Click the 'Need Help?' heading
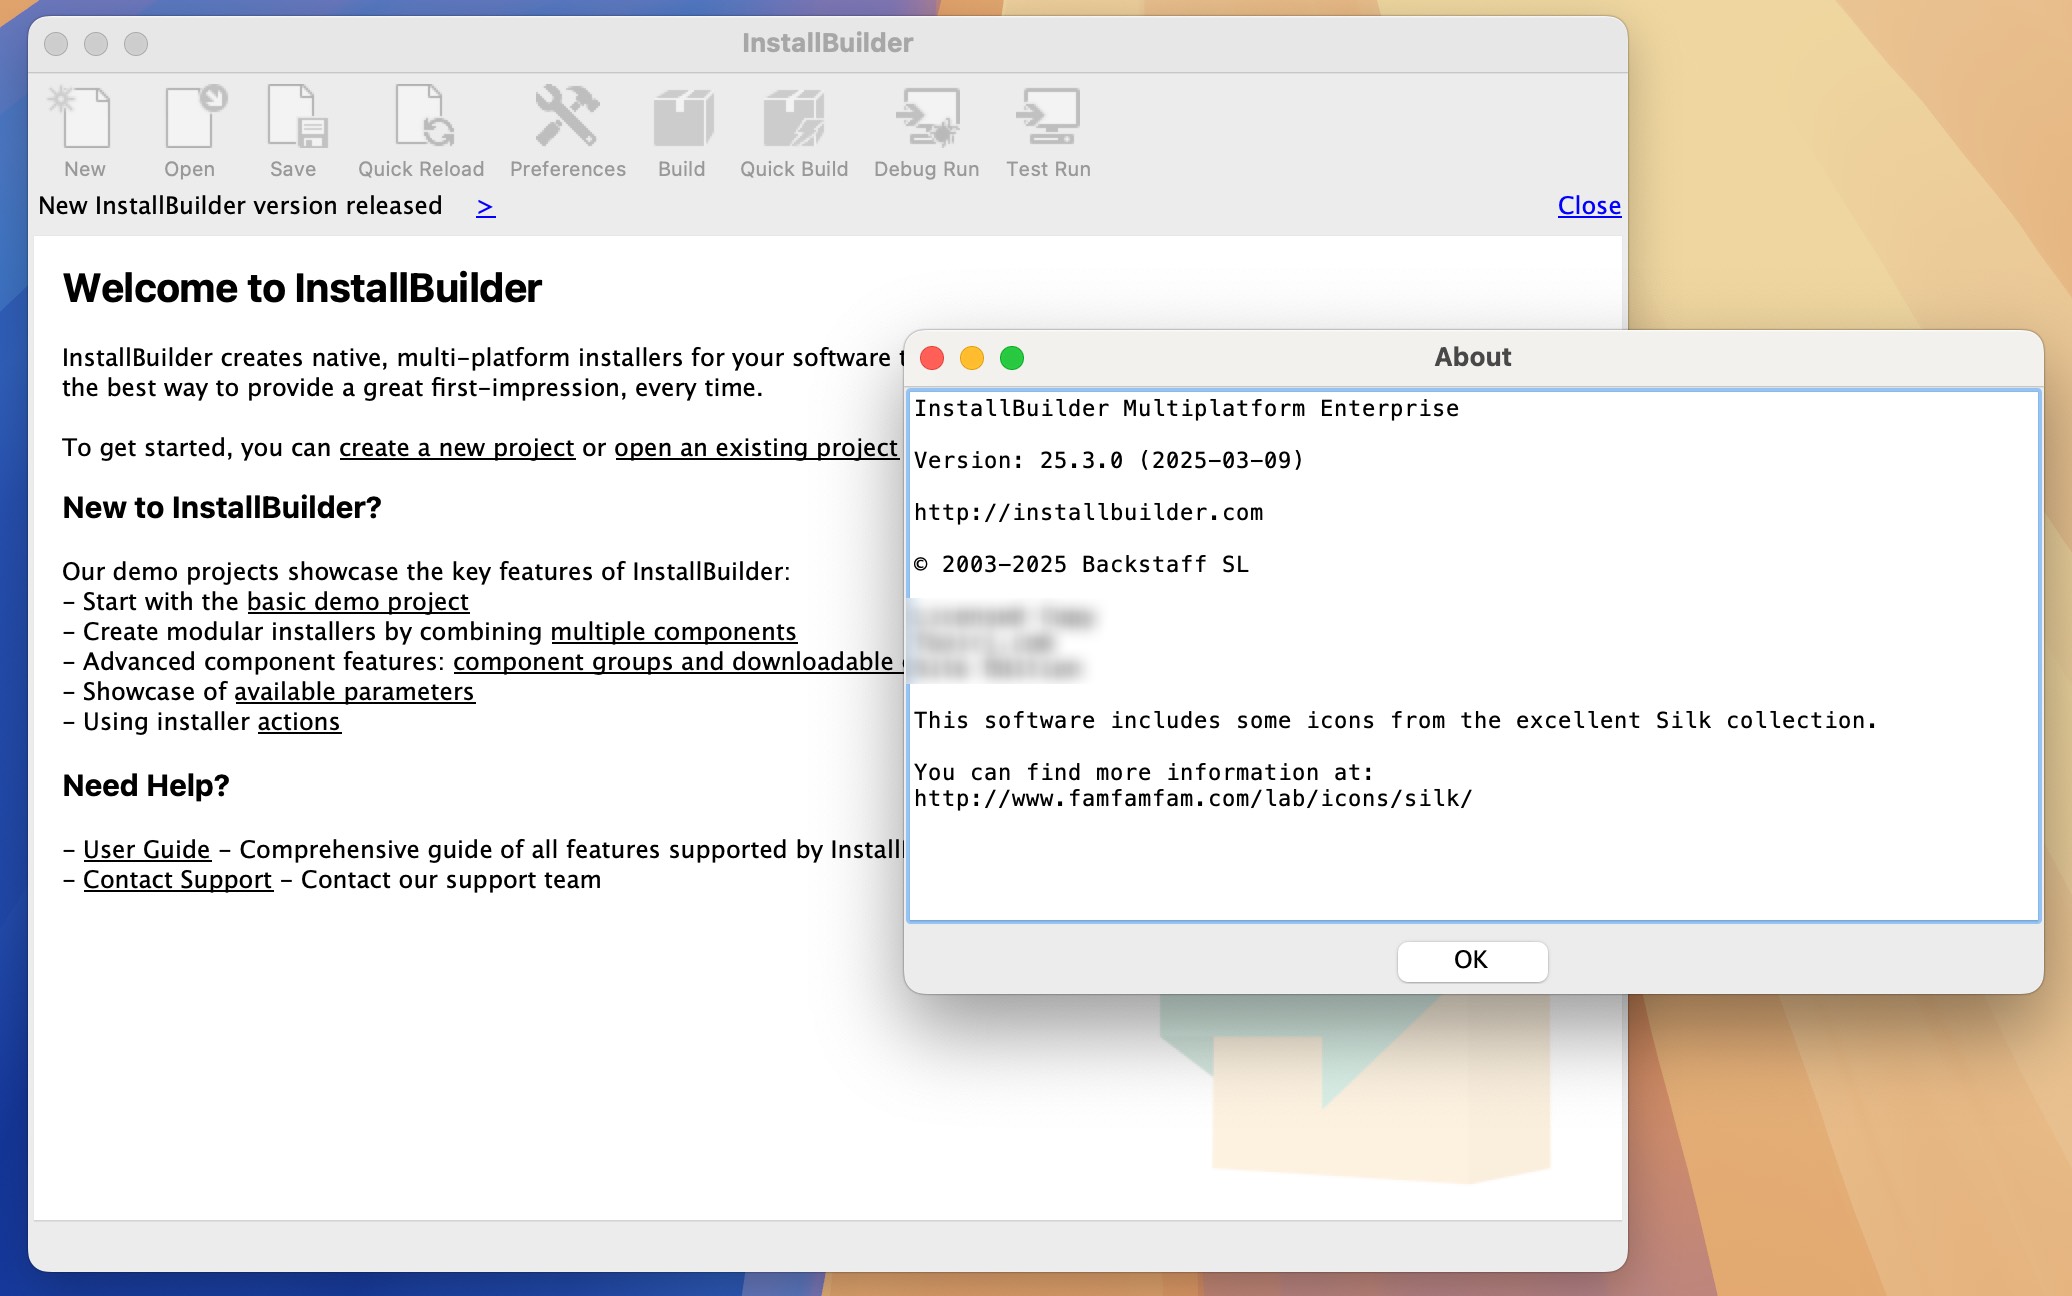This screenshot has height=1296, width=2072. [146, 786]
